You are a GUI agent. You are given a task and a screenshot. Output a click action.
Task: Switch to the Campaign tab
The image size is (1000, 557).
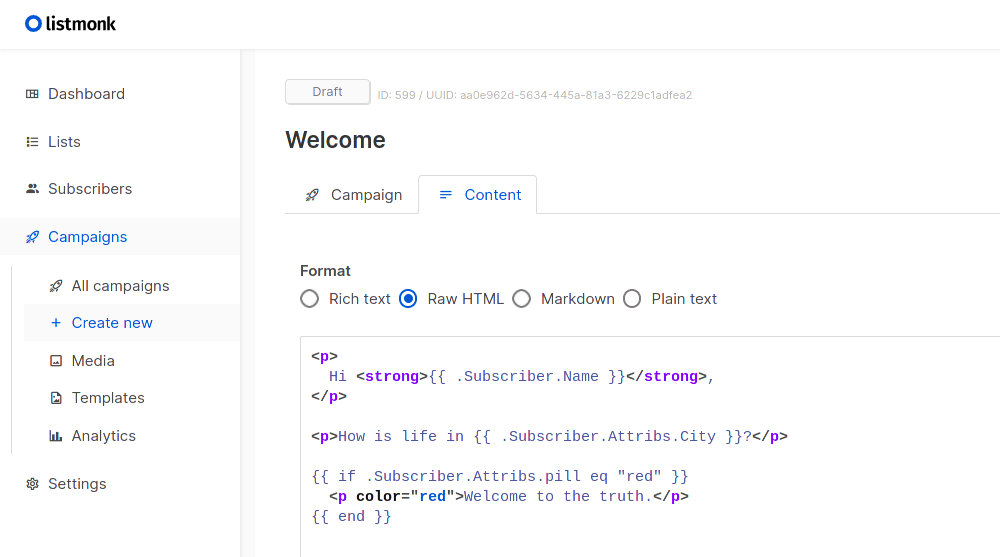click(354, 195)
